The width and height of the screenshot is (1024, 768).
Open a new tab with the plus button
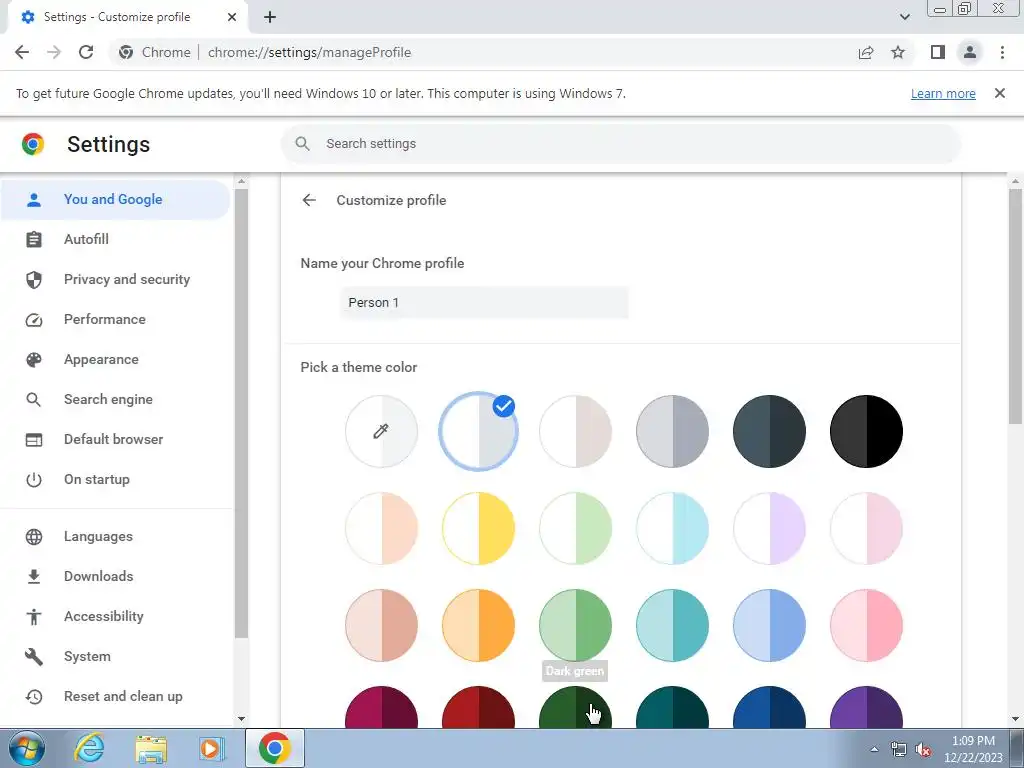(270, 17)
